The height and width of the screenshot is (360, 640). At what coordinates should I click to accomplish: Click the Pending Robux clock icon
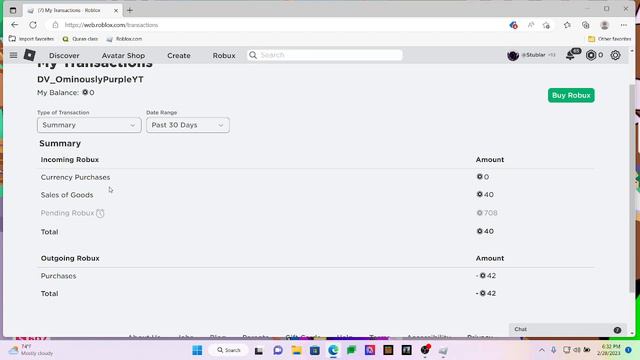point(100,213)
